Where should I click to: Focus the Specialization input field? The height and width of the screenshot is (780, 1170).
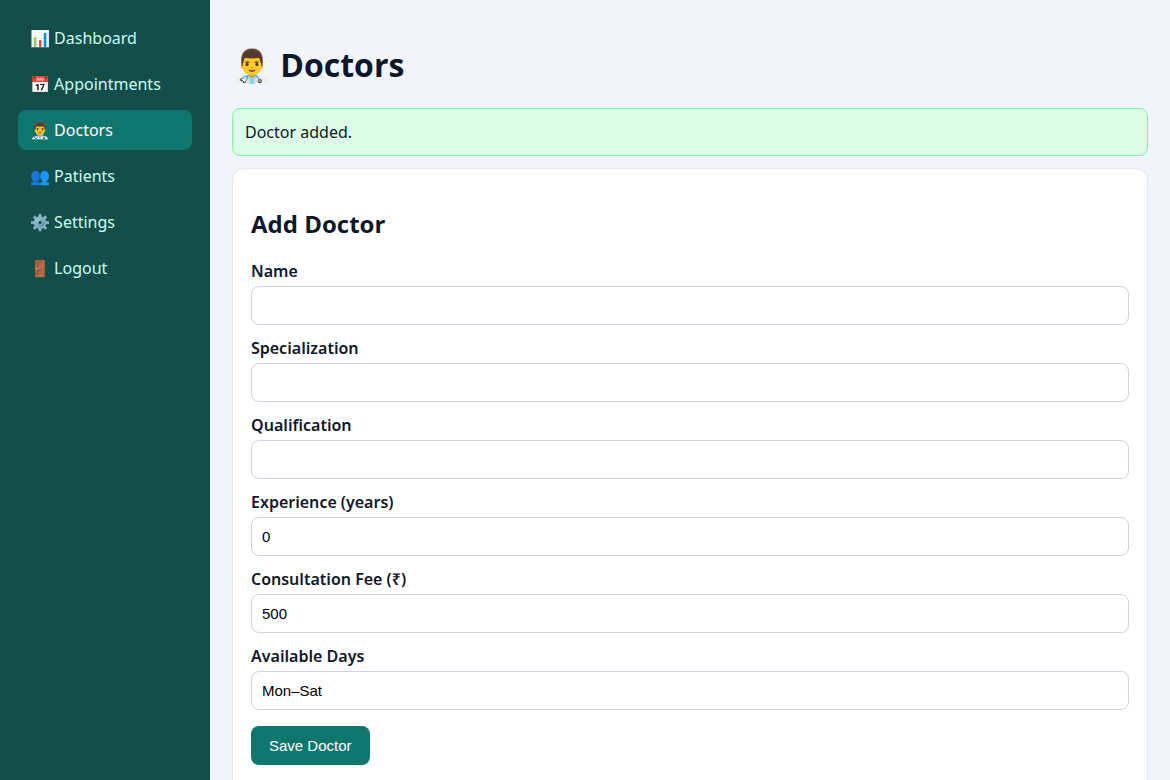[689, 382]
